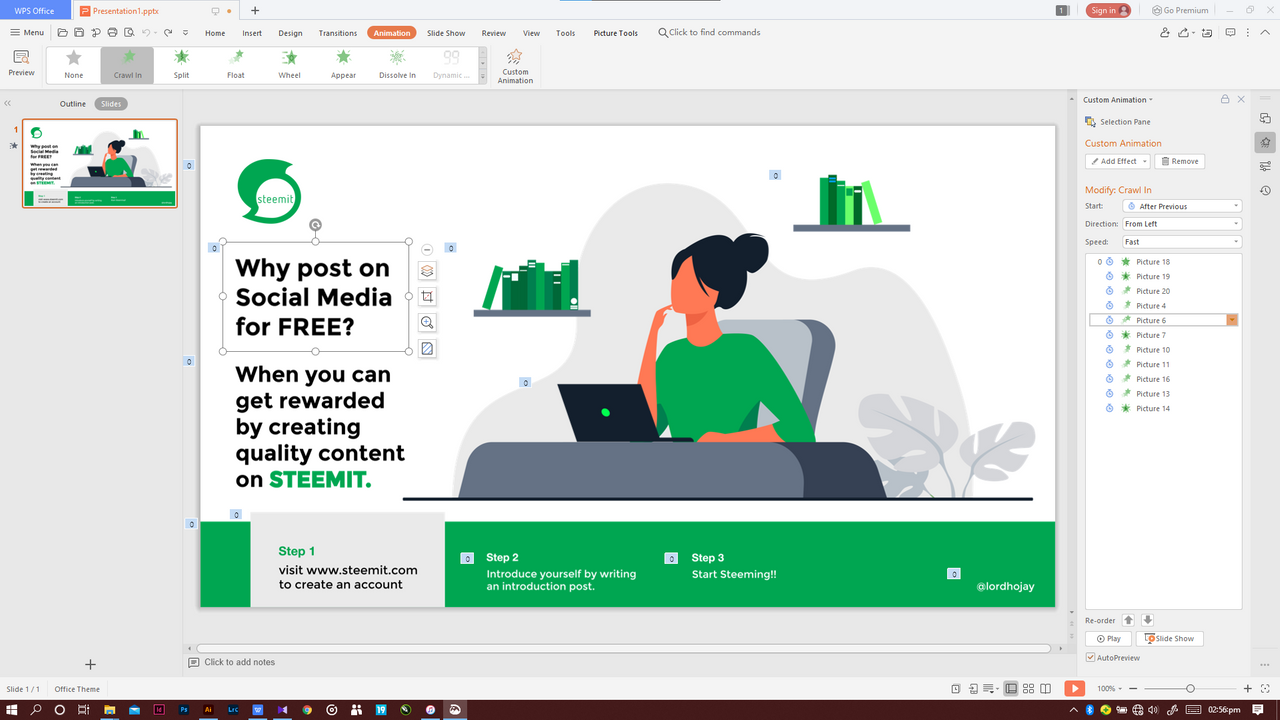Viewport: 1280px width, 720px height.
Task: Toggle the Custom Animation pane lock icon
Action: pos(1224,99)
